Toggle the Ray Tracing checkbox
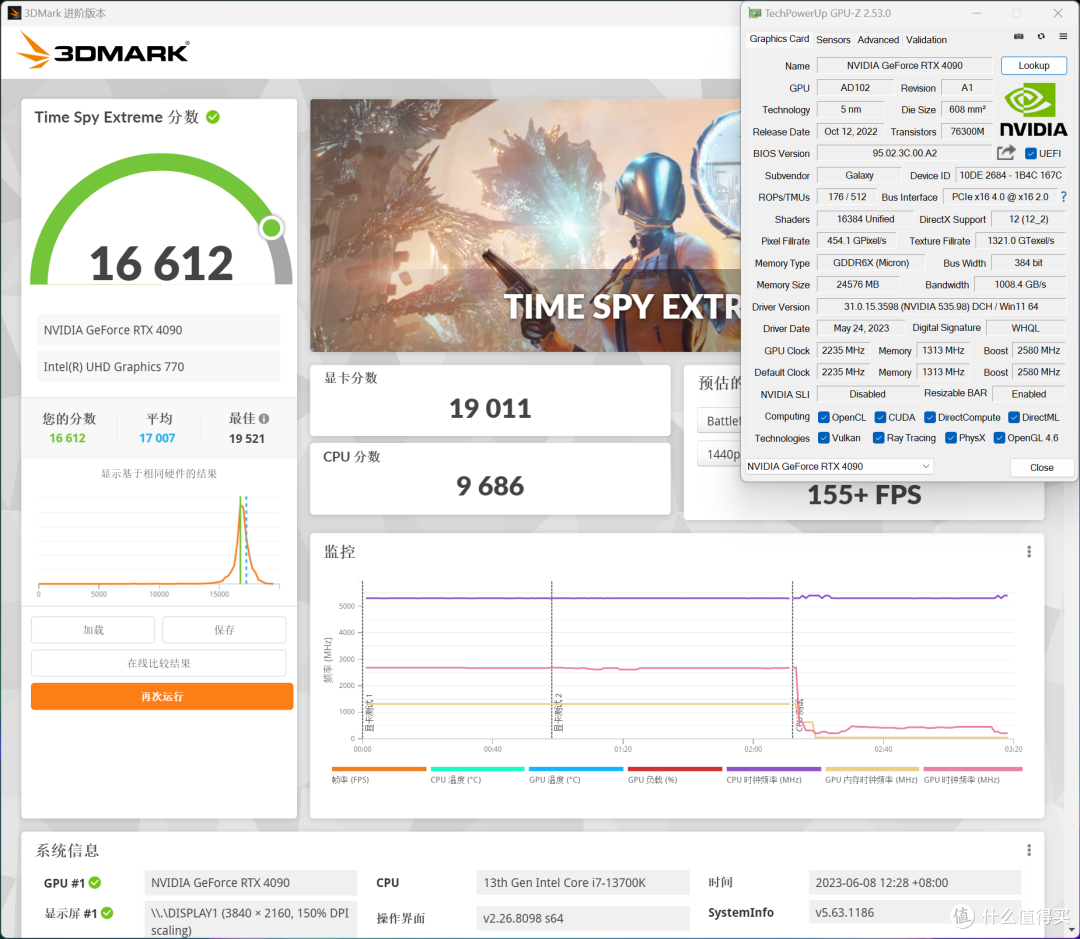 click(x=878, y=437)
